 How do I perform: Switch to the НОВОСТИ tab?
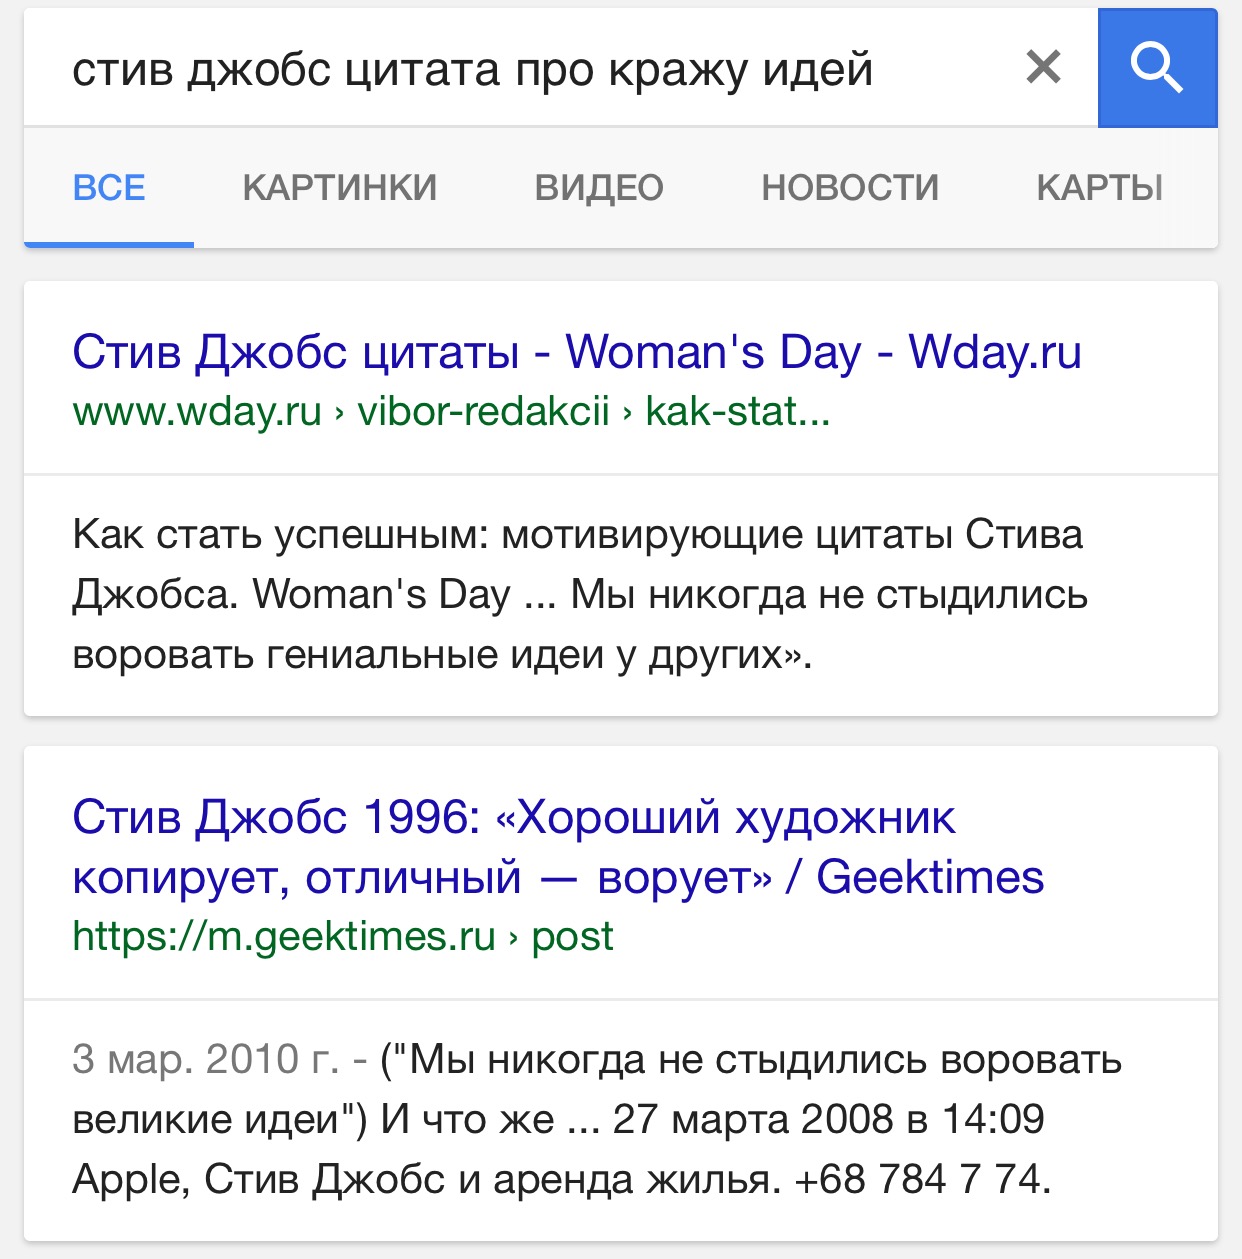click(851, 187)
